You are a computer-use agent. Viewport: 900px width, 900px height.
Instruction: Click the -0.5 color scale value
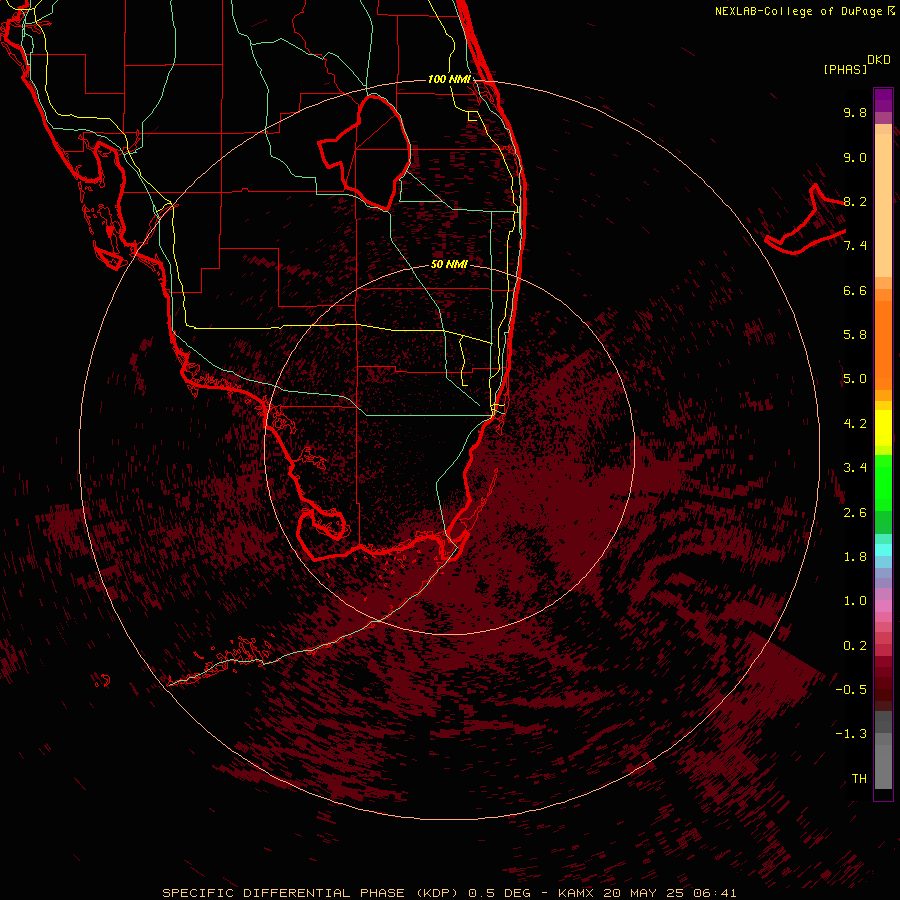(x=851, y=690)
